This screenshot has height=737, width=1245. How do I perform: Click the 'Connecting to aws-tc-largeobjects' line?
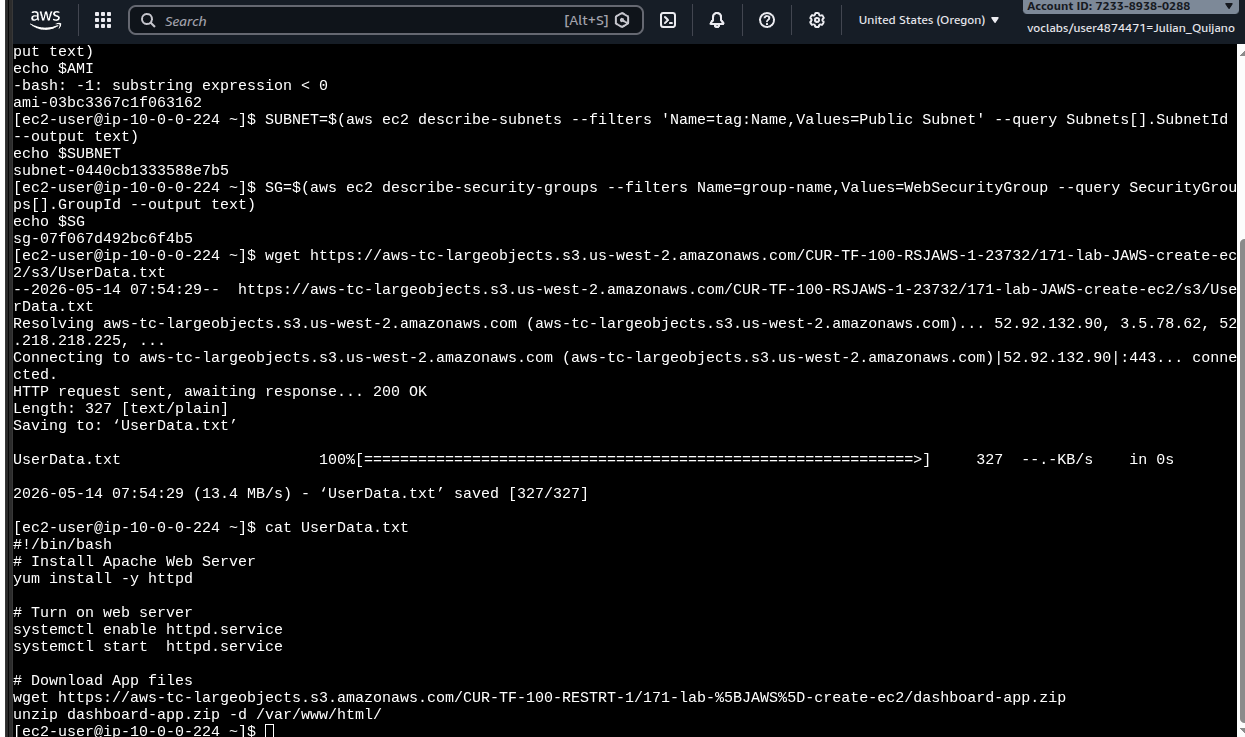coord(625,366)
